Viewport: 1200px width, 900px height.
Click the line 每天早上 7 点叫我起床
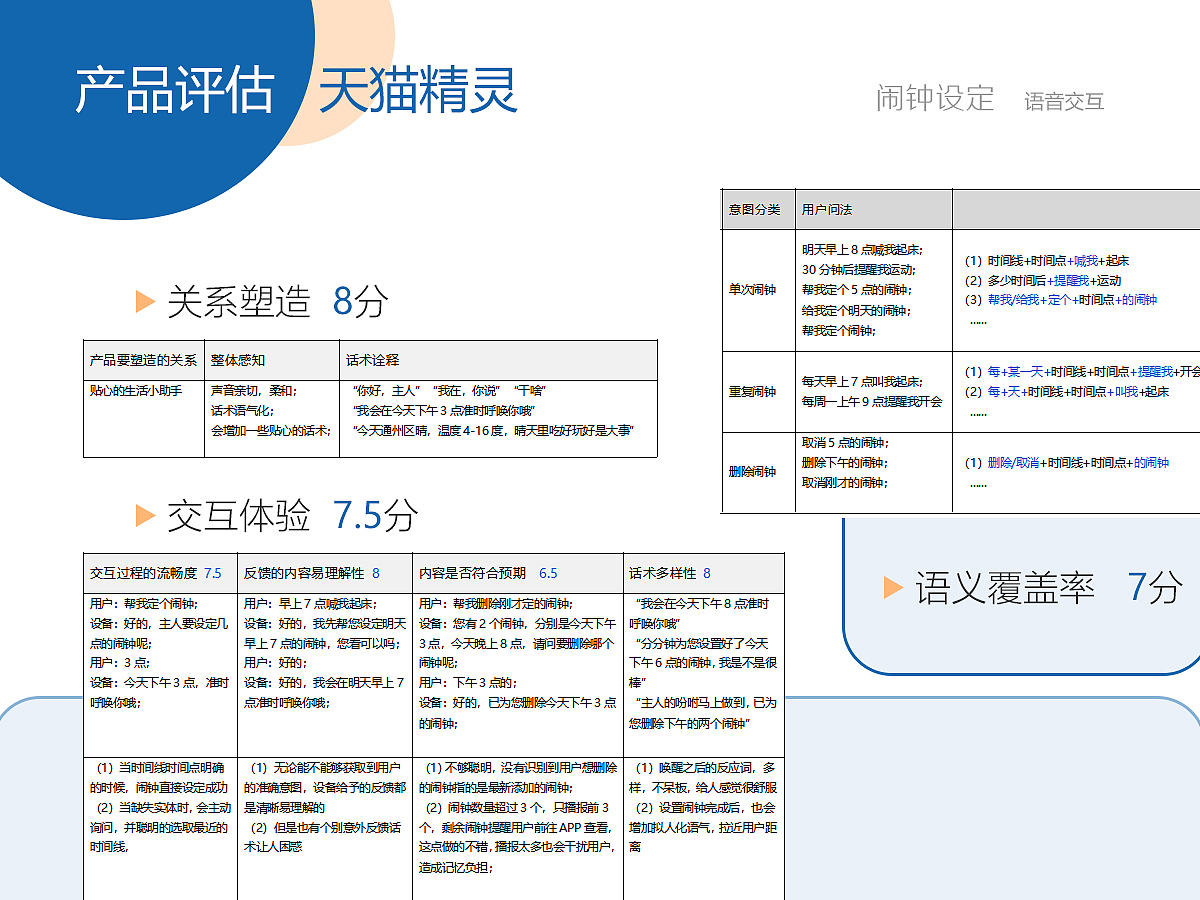[862, 381]
